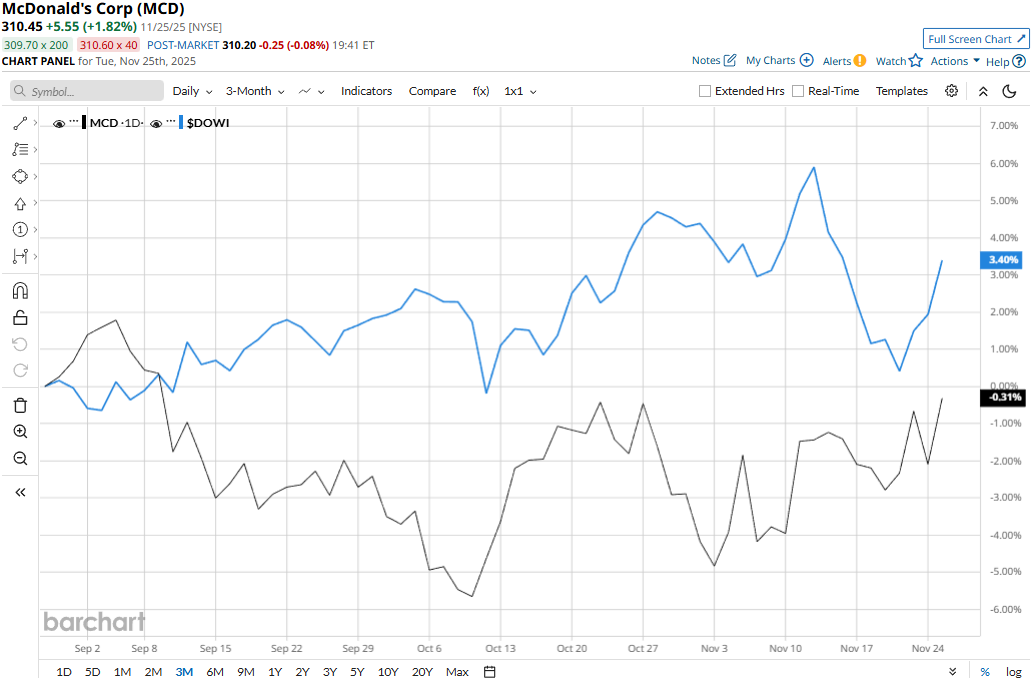Click the Full Screen Chart button
The width and height of the screenshot is (1032, 678).
pos(975,39)
